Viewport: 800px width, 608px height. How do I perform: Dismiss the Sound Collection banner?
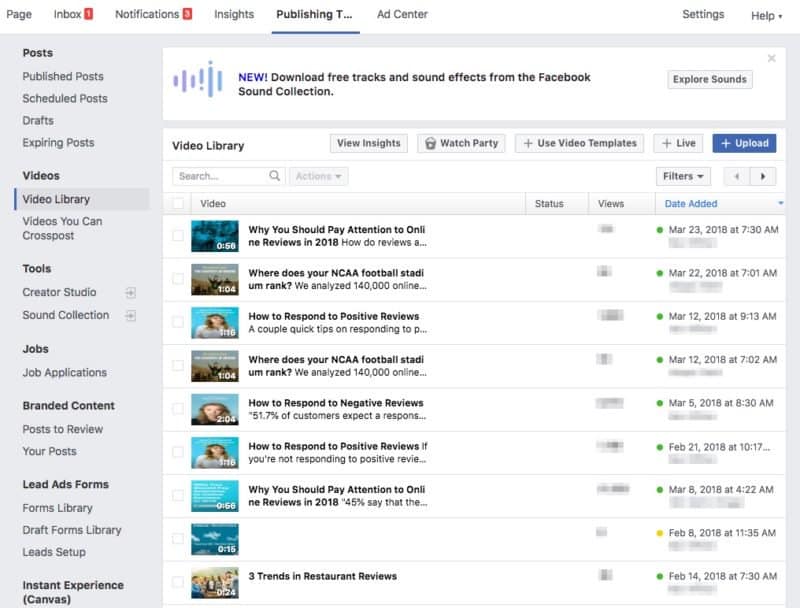click(x=771, y=58)
